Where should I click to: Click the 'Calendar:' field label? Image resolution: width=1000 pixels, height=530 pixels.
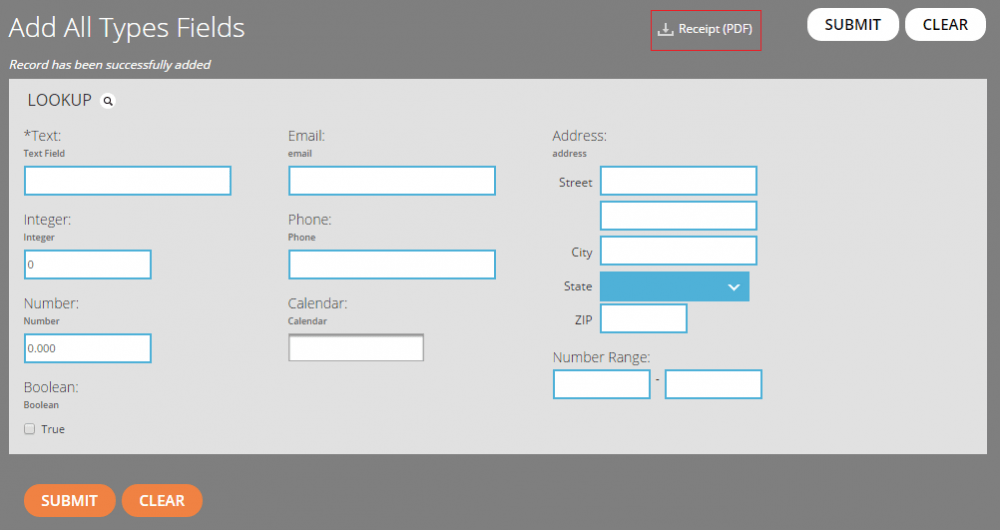317,304
